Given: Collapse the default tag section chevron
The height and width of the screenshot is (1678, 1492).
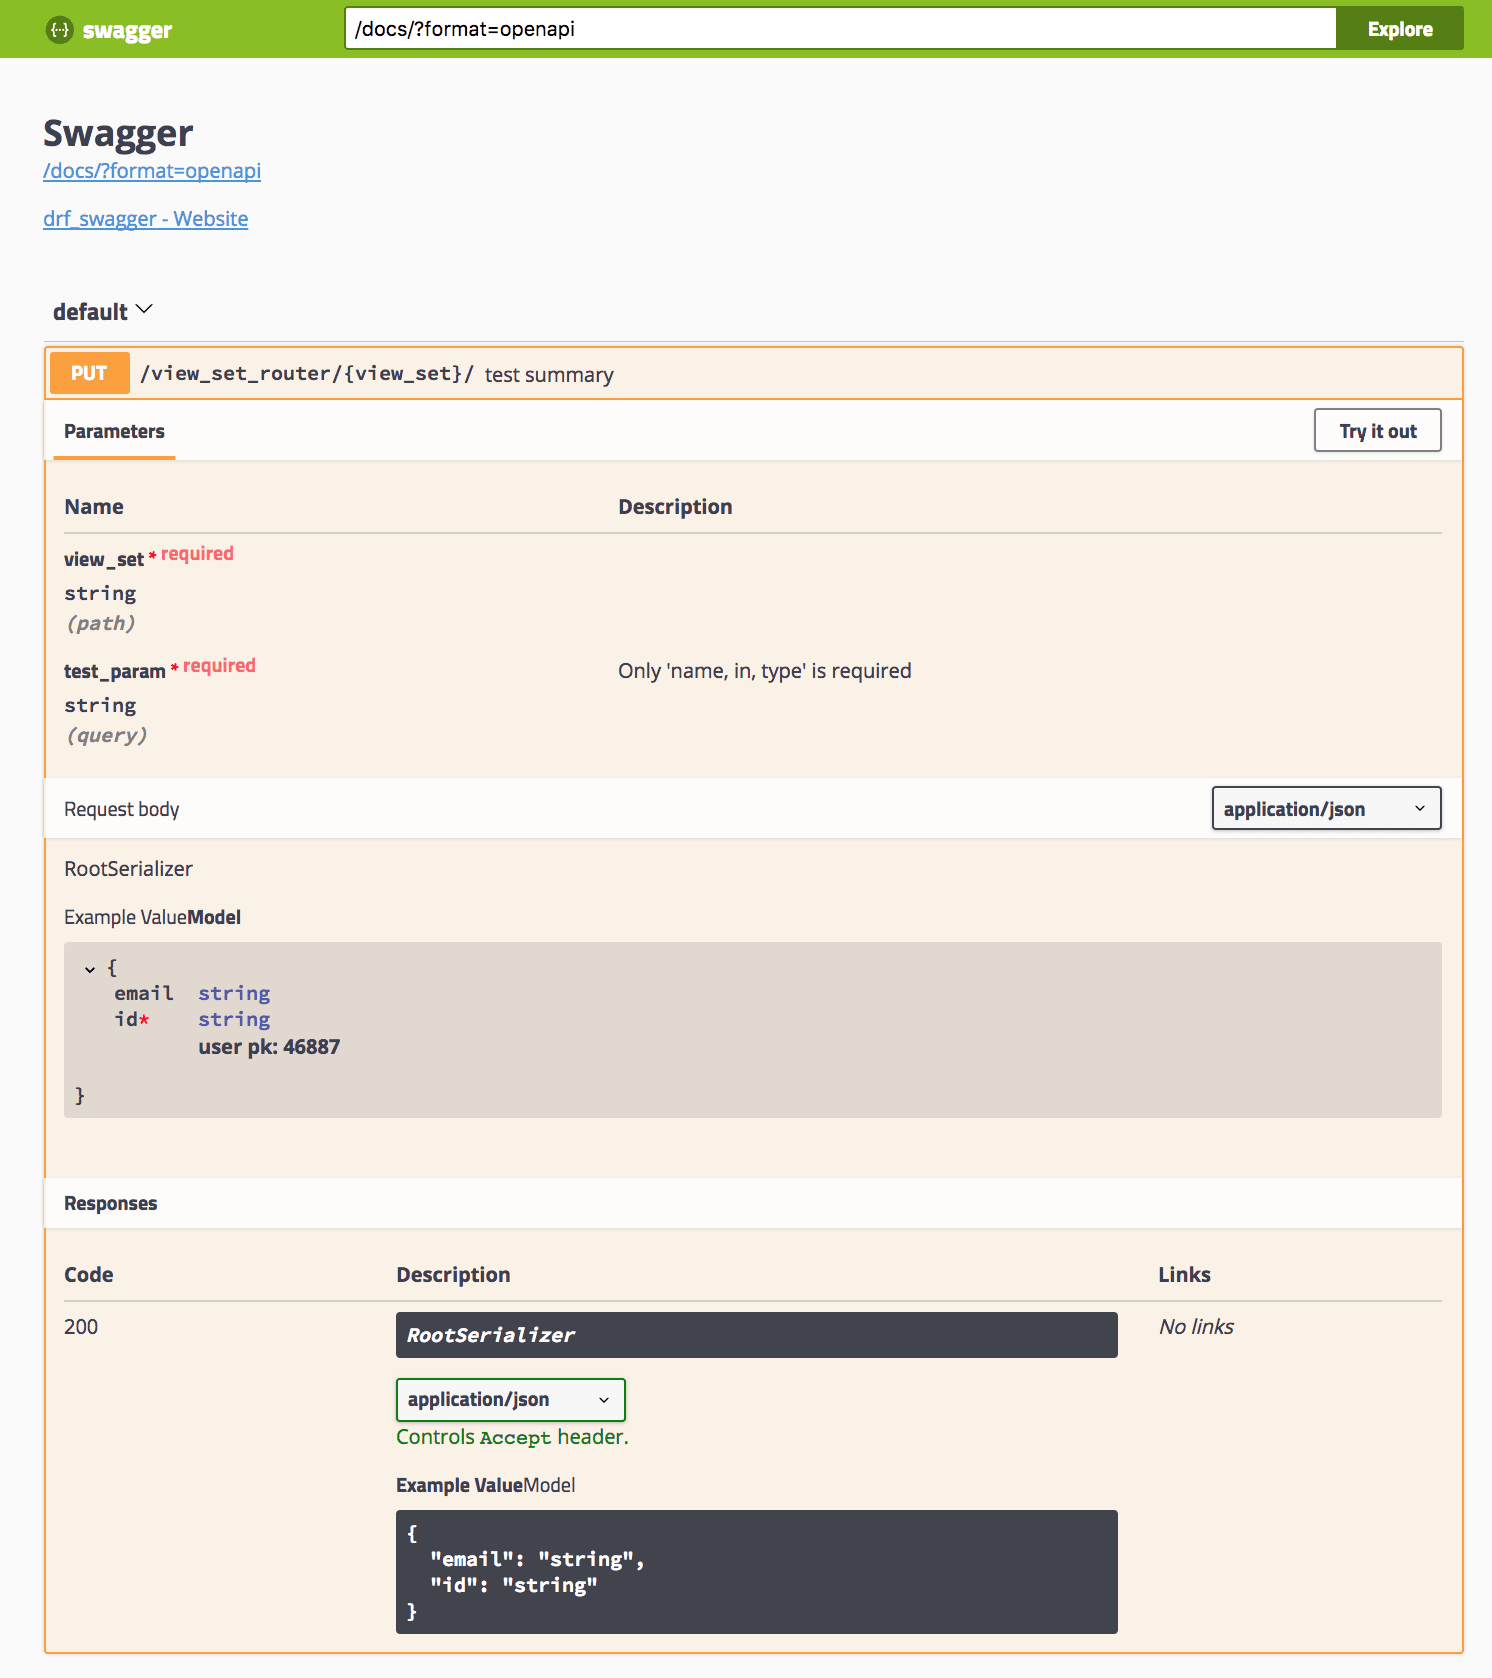Looking at the screenshot, I should point(144,310).
